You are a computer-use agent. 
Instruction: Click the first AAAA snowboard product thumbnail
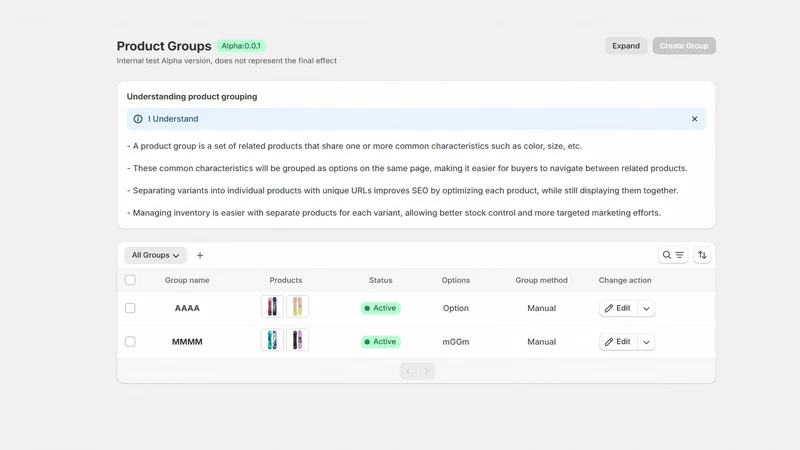272,307
